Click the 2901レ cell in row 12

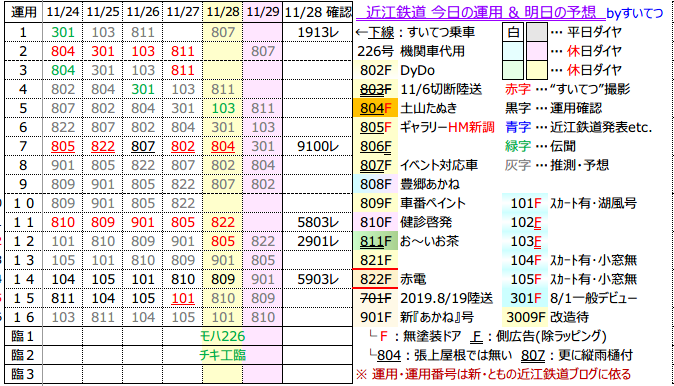[x=318, y=241]
